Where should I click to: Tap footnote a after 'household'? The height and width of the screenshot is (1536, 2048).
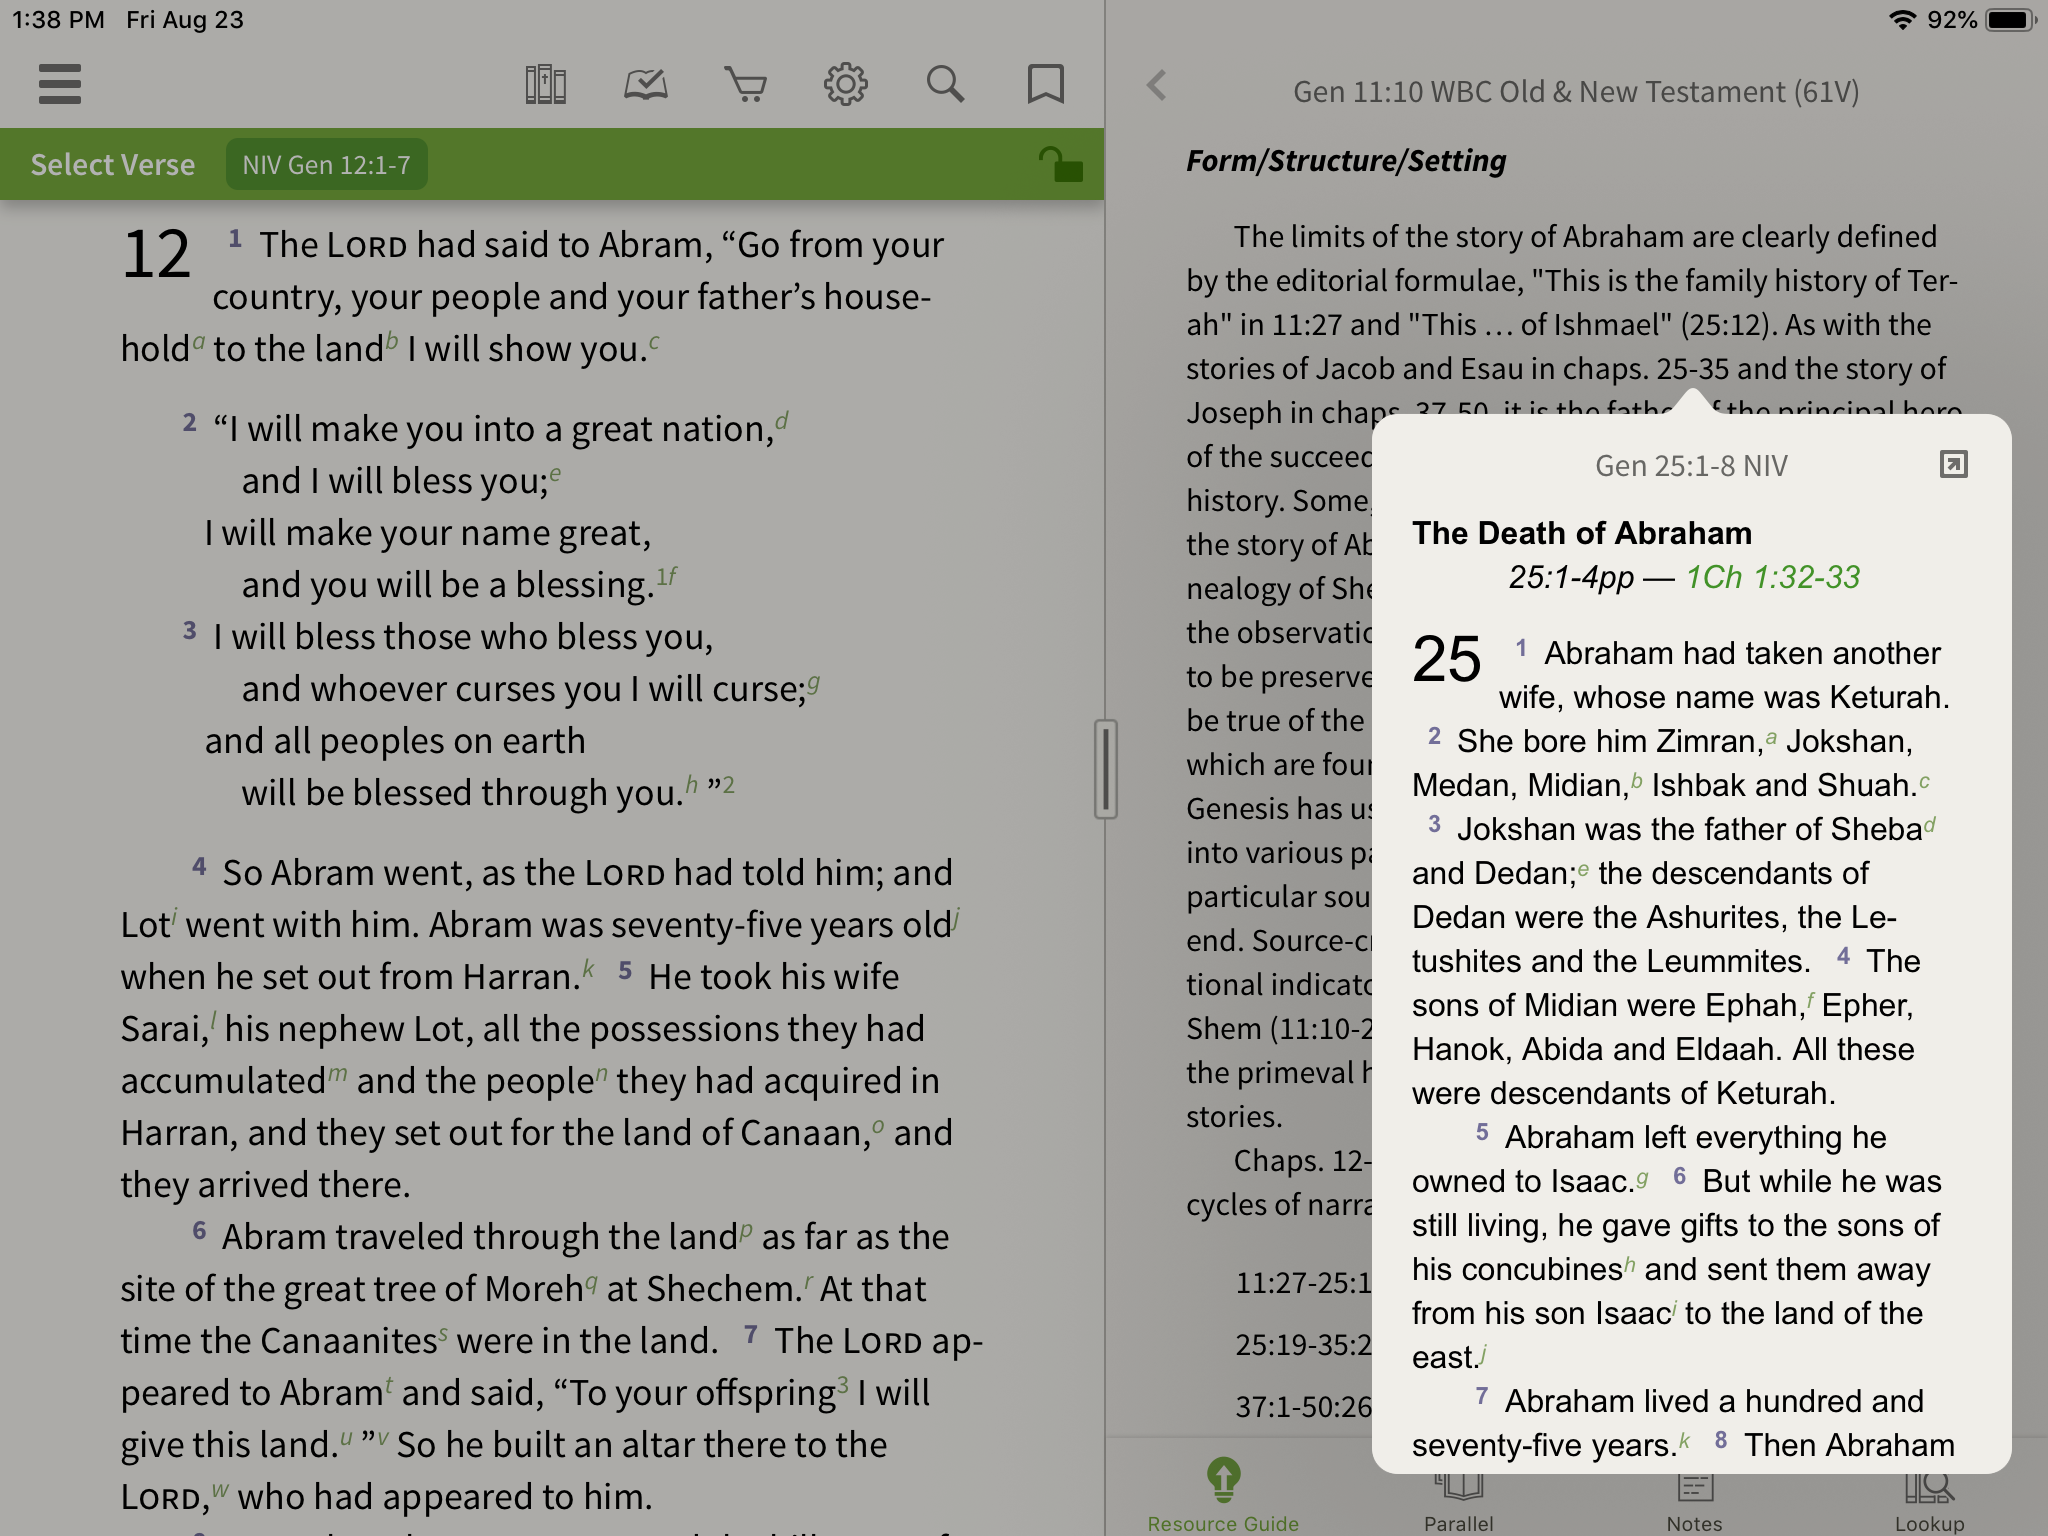(x=198, y=342)
